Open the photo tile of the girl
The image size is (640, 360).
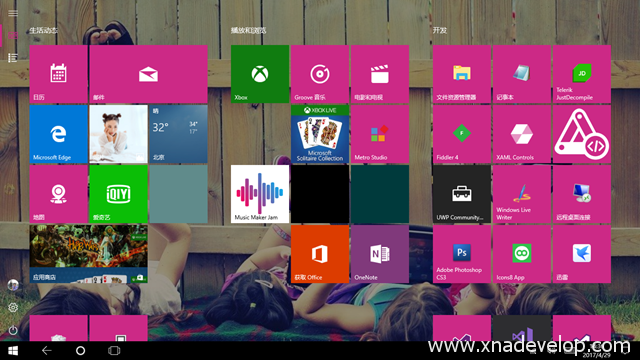click(118, 134)
